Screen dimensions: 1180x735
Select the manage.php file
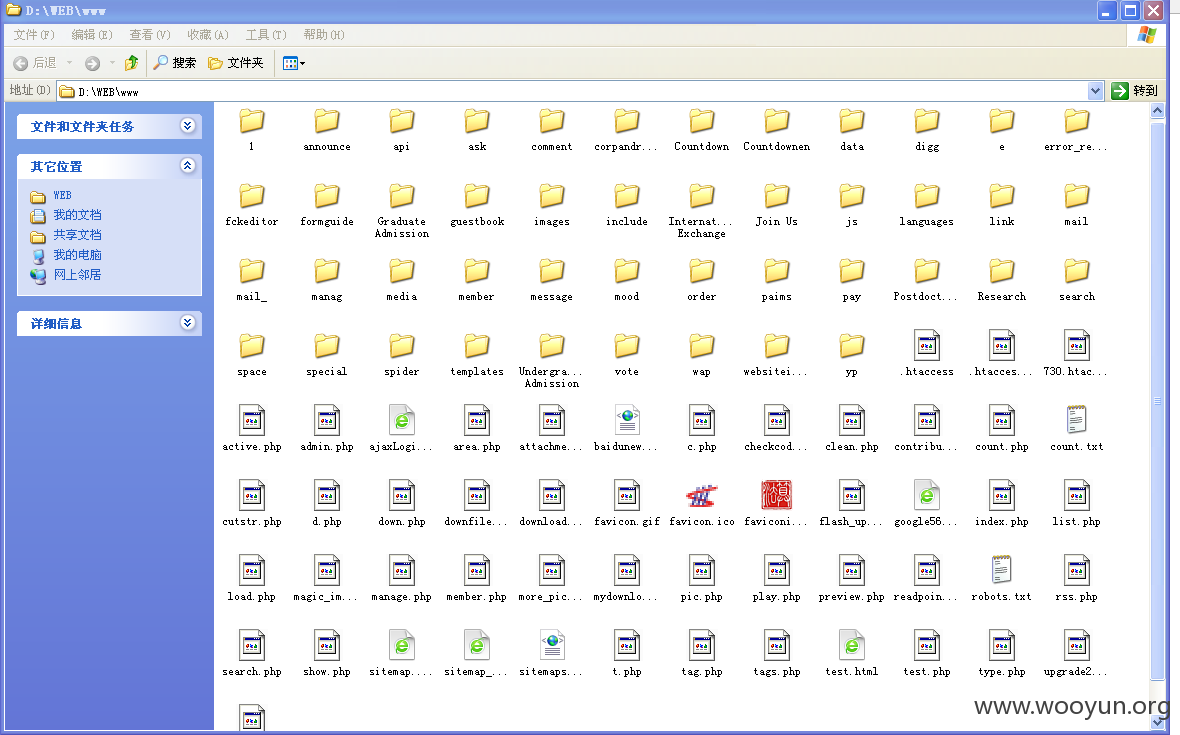[402, 579]
